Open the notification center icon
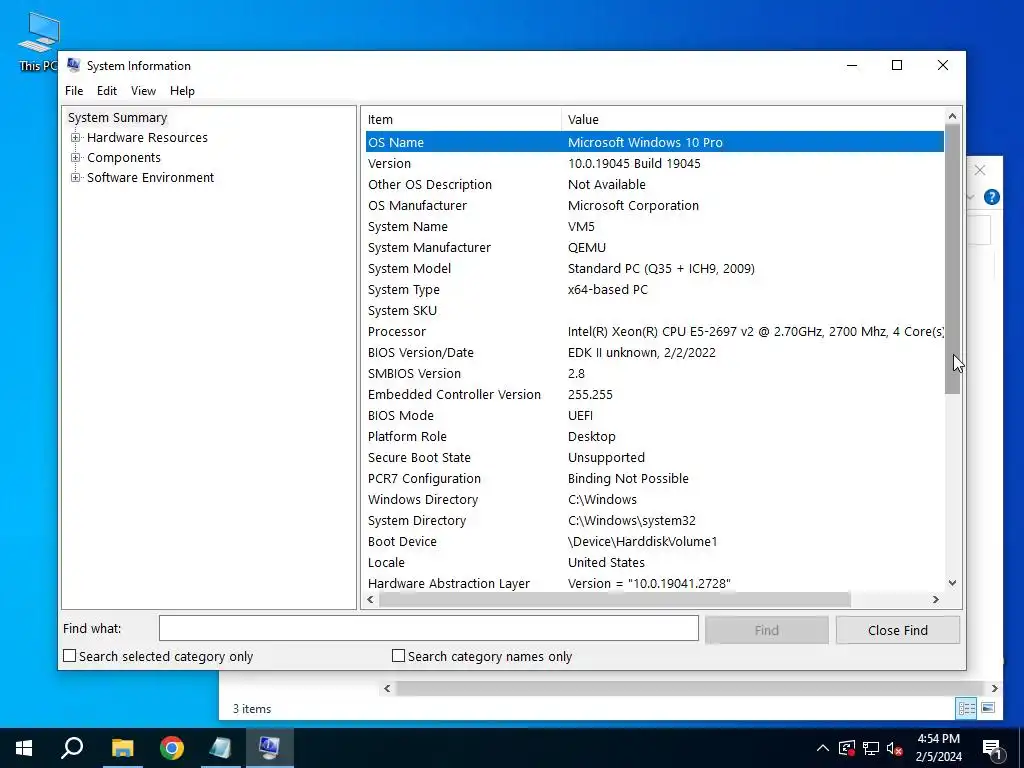1024x768 pixels. tap(993, 748)
